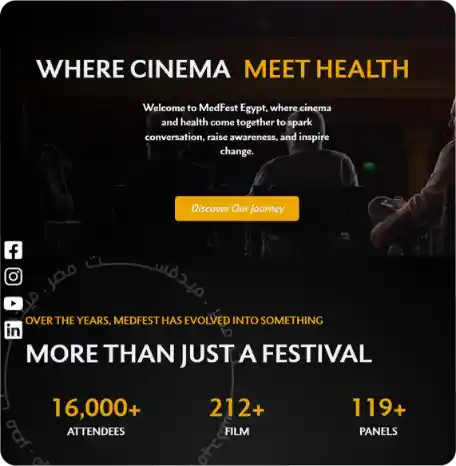
Task: Click the circular Arabic watermark text
Action: click(x=143, y=277)
